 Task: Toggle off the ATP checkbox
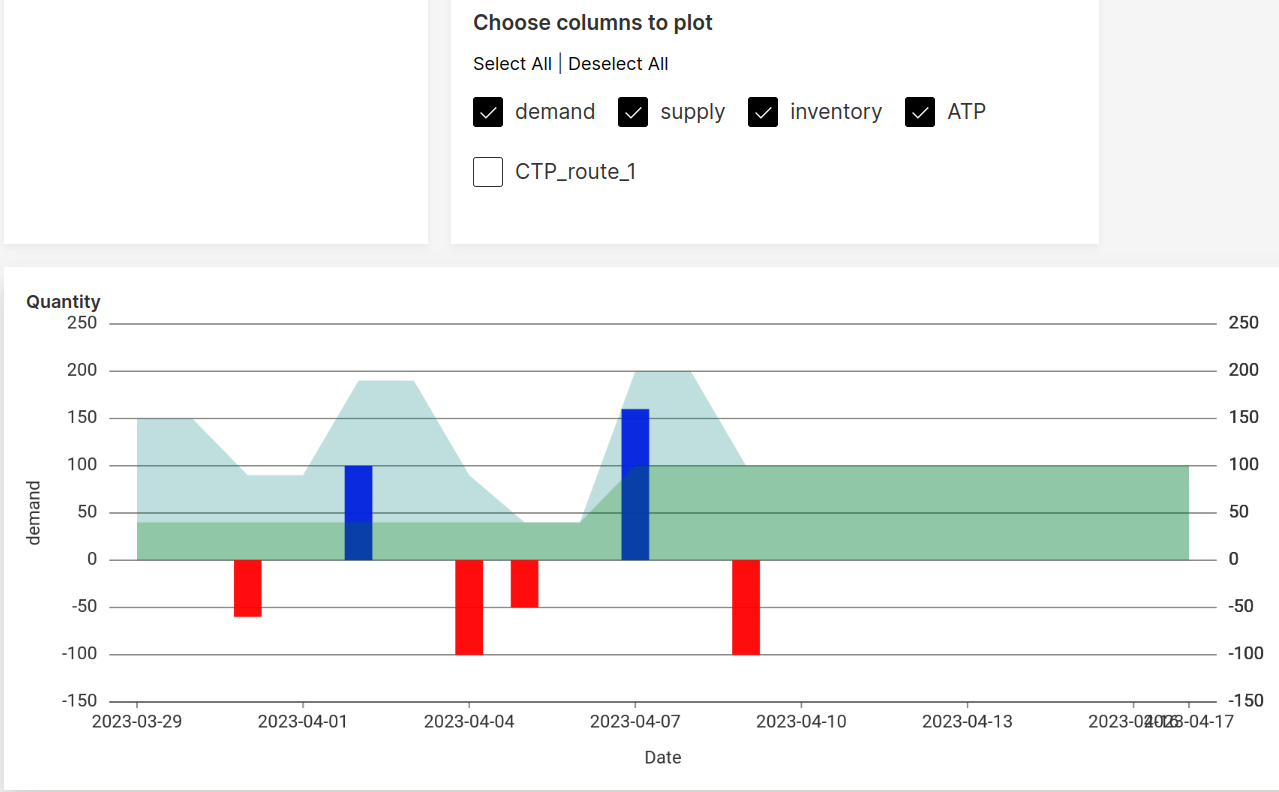pos(919,112)
